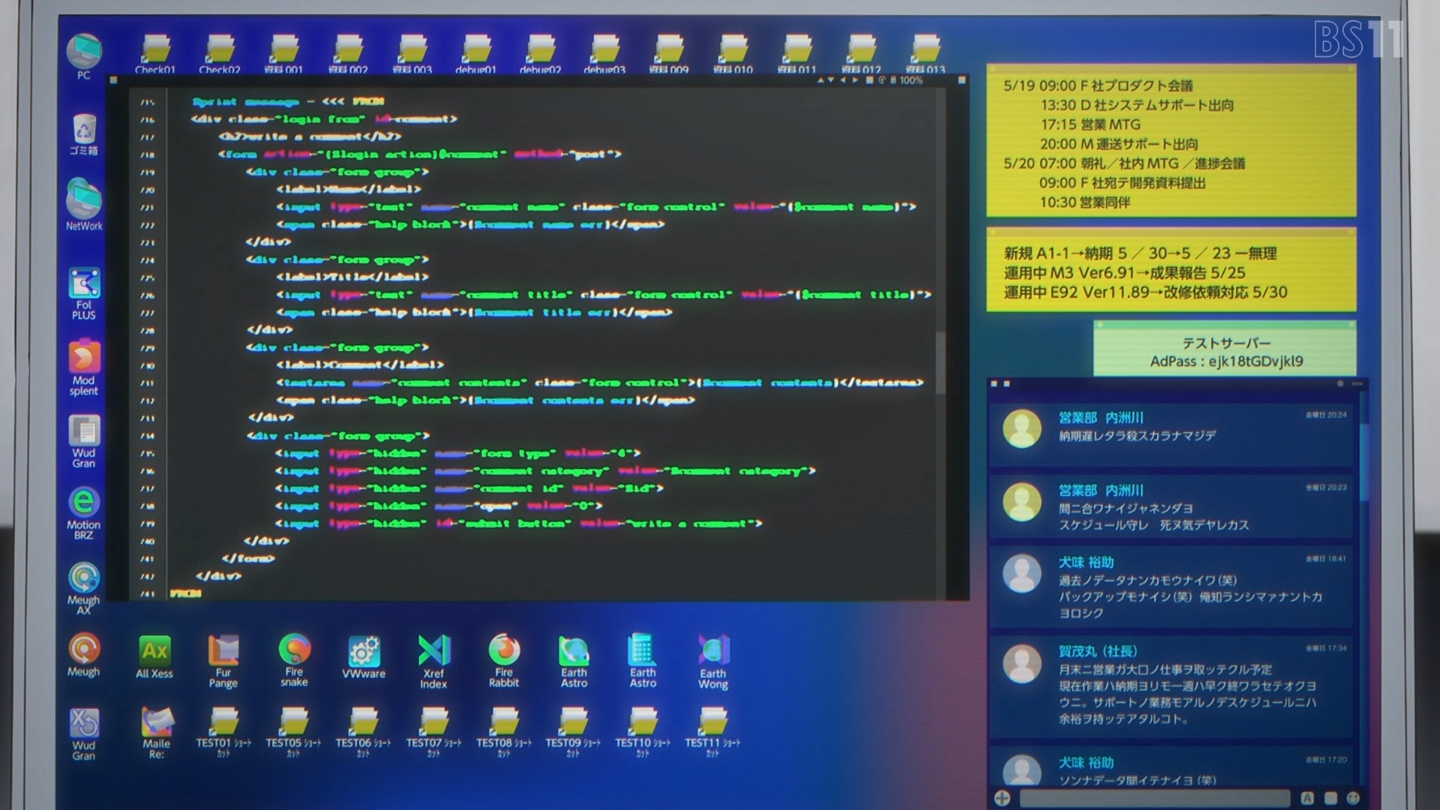Select the 犬味 裕助 message from 18:41
1440x810 pixels.
coord(1170,586)
